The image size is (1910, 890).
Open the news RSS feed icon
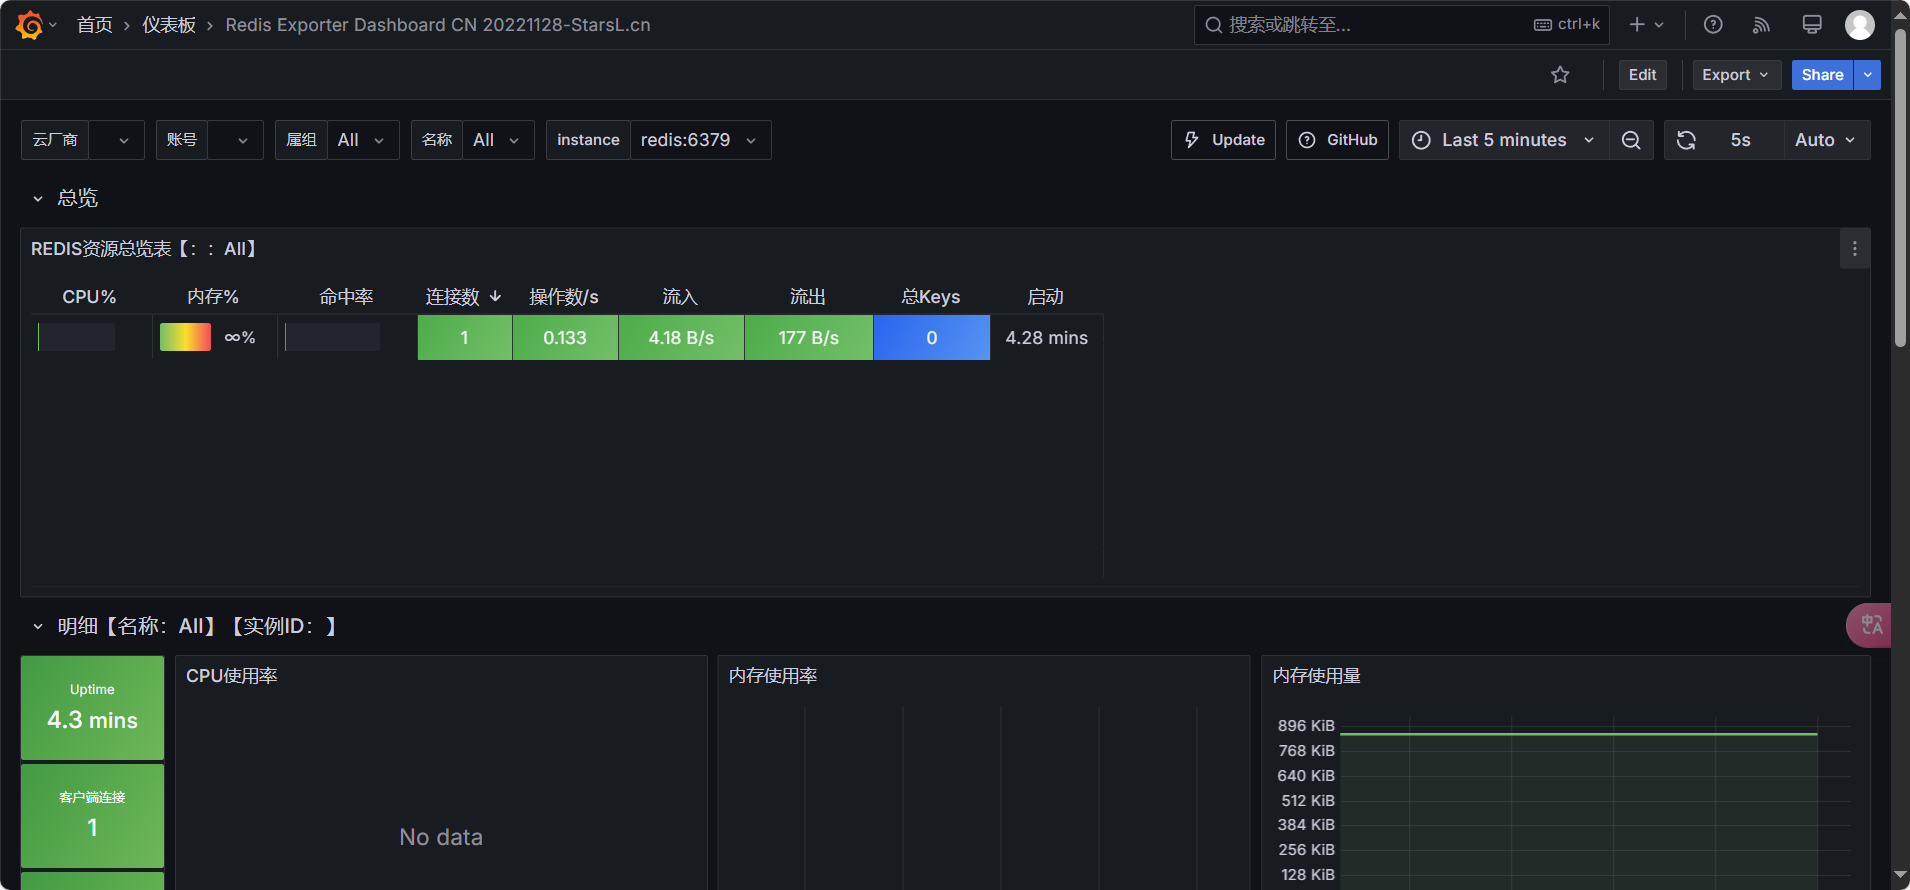(1762, 25)
